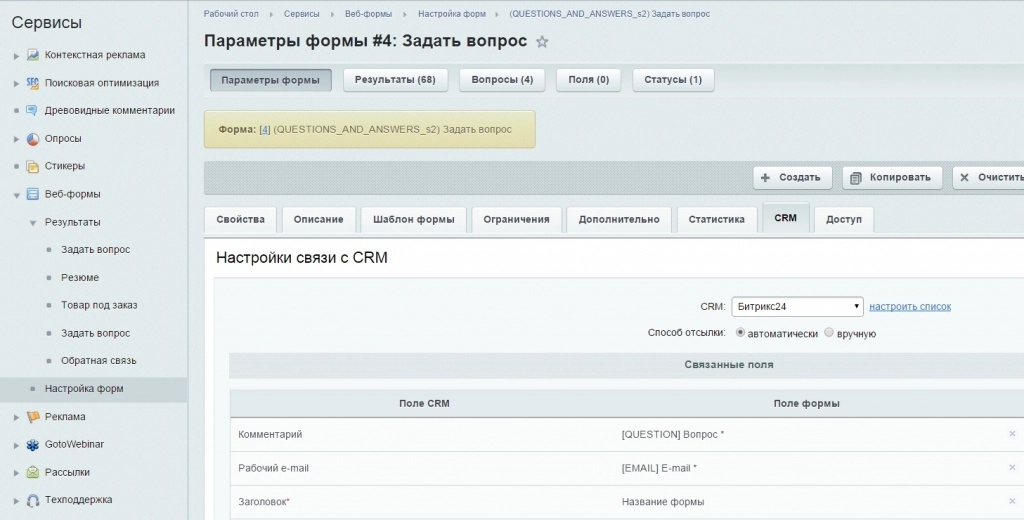The height and width of the screenshot is (520, 1024).
Task: Switch to the Свойства tab
Action: (240, 219)
